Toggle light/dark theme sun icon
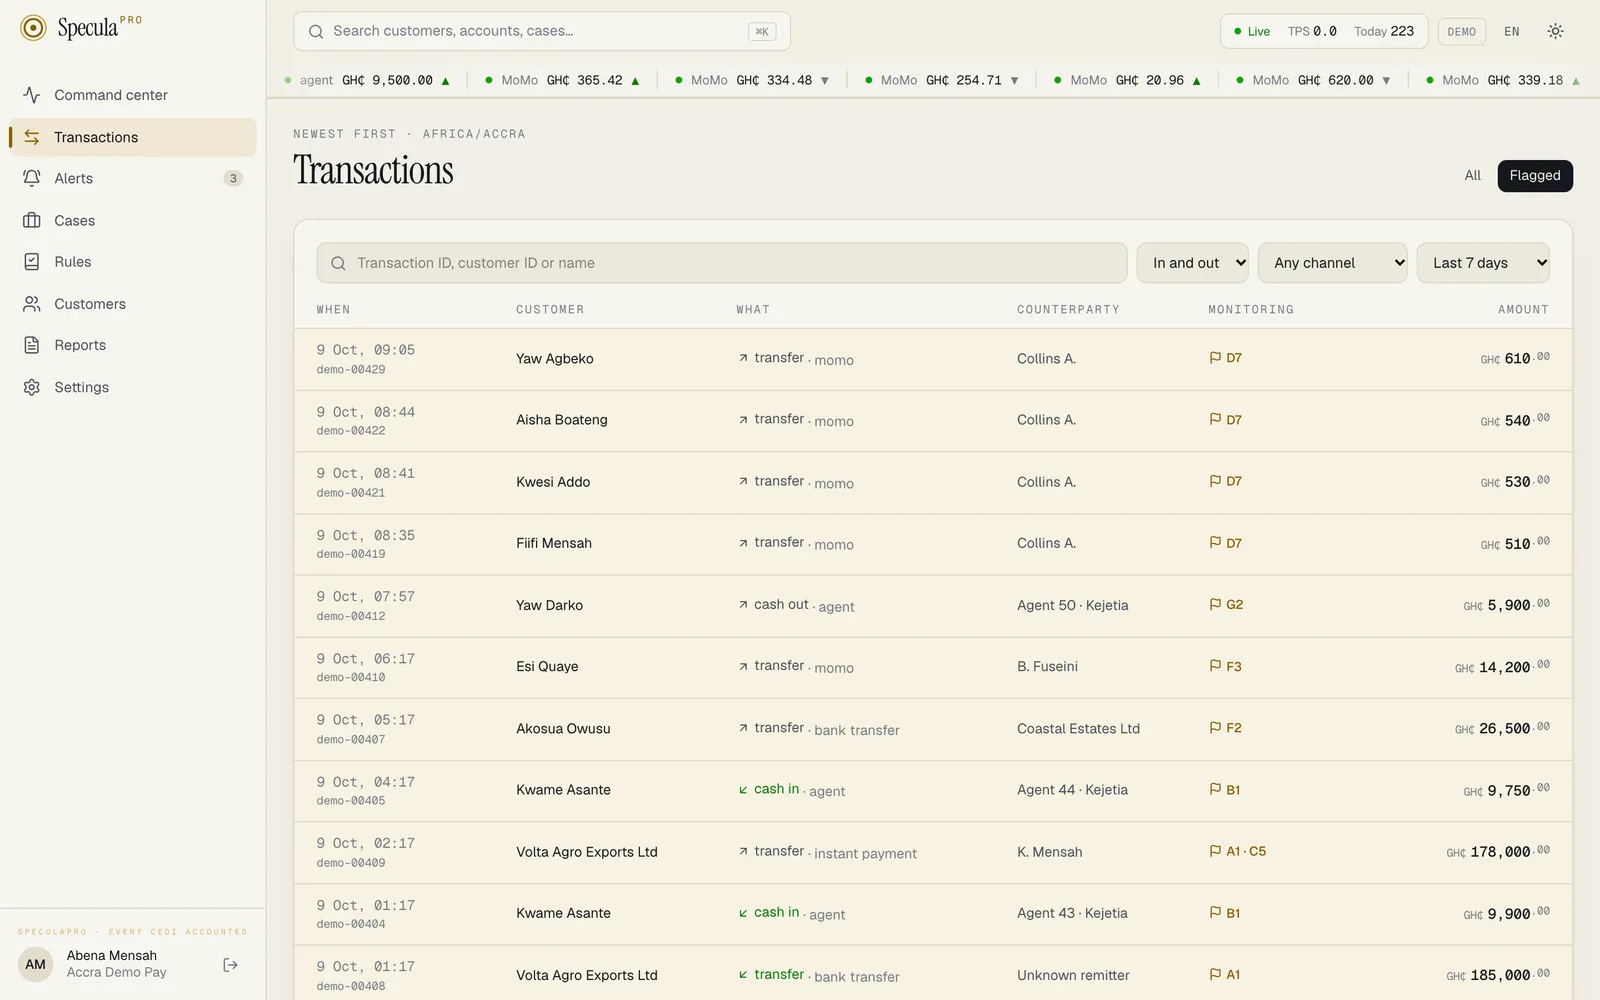 tap(1555, 31)
